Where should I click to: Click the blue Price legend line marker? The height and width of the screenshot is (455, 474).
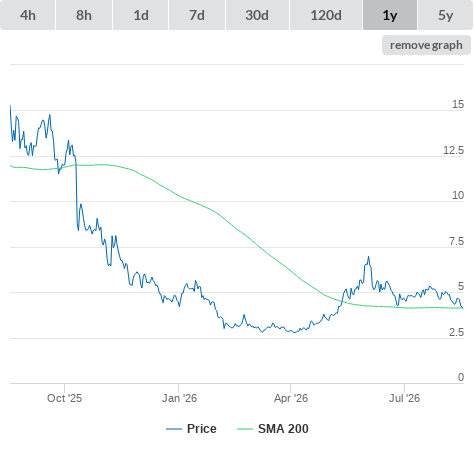174,429
